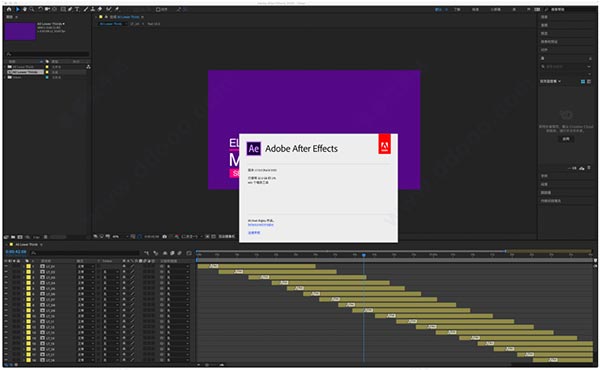600x370 pixels.
Task: Click the blue current-time indicator on the timeline ruler
Action: click(x=364, y=255)
